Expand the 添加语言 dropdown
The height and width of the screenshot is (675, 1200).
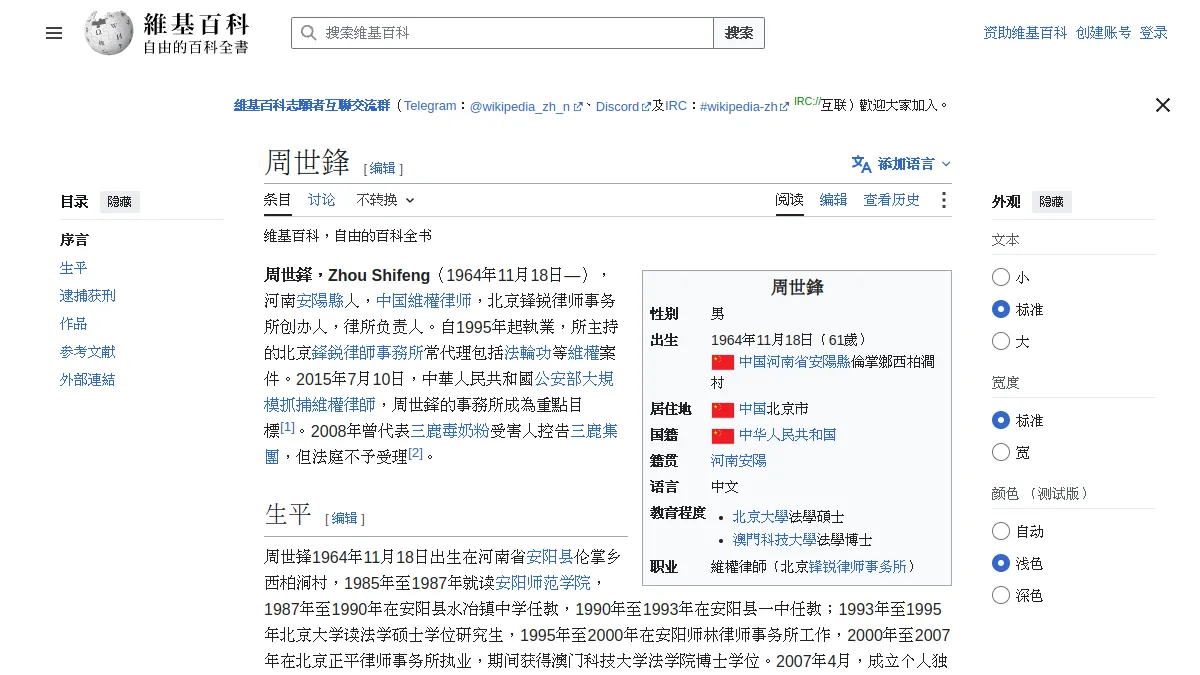(x=901, y=164)
